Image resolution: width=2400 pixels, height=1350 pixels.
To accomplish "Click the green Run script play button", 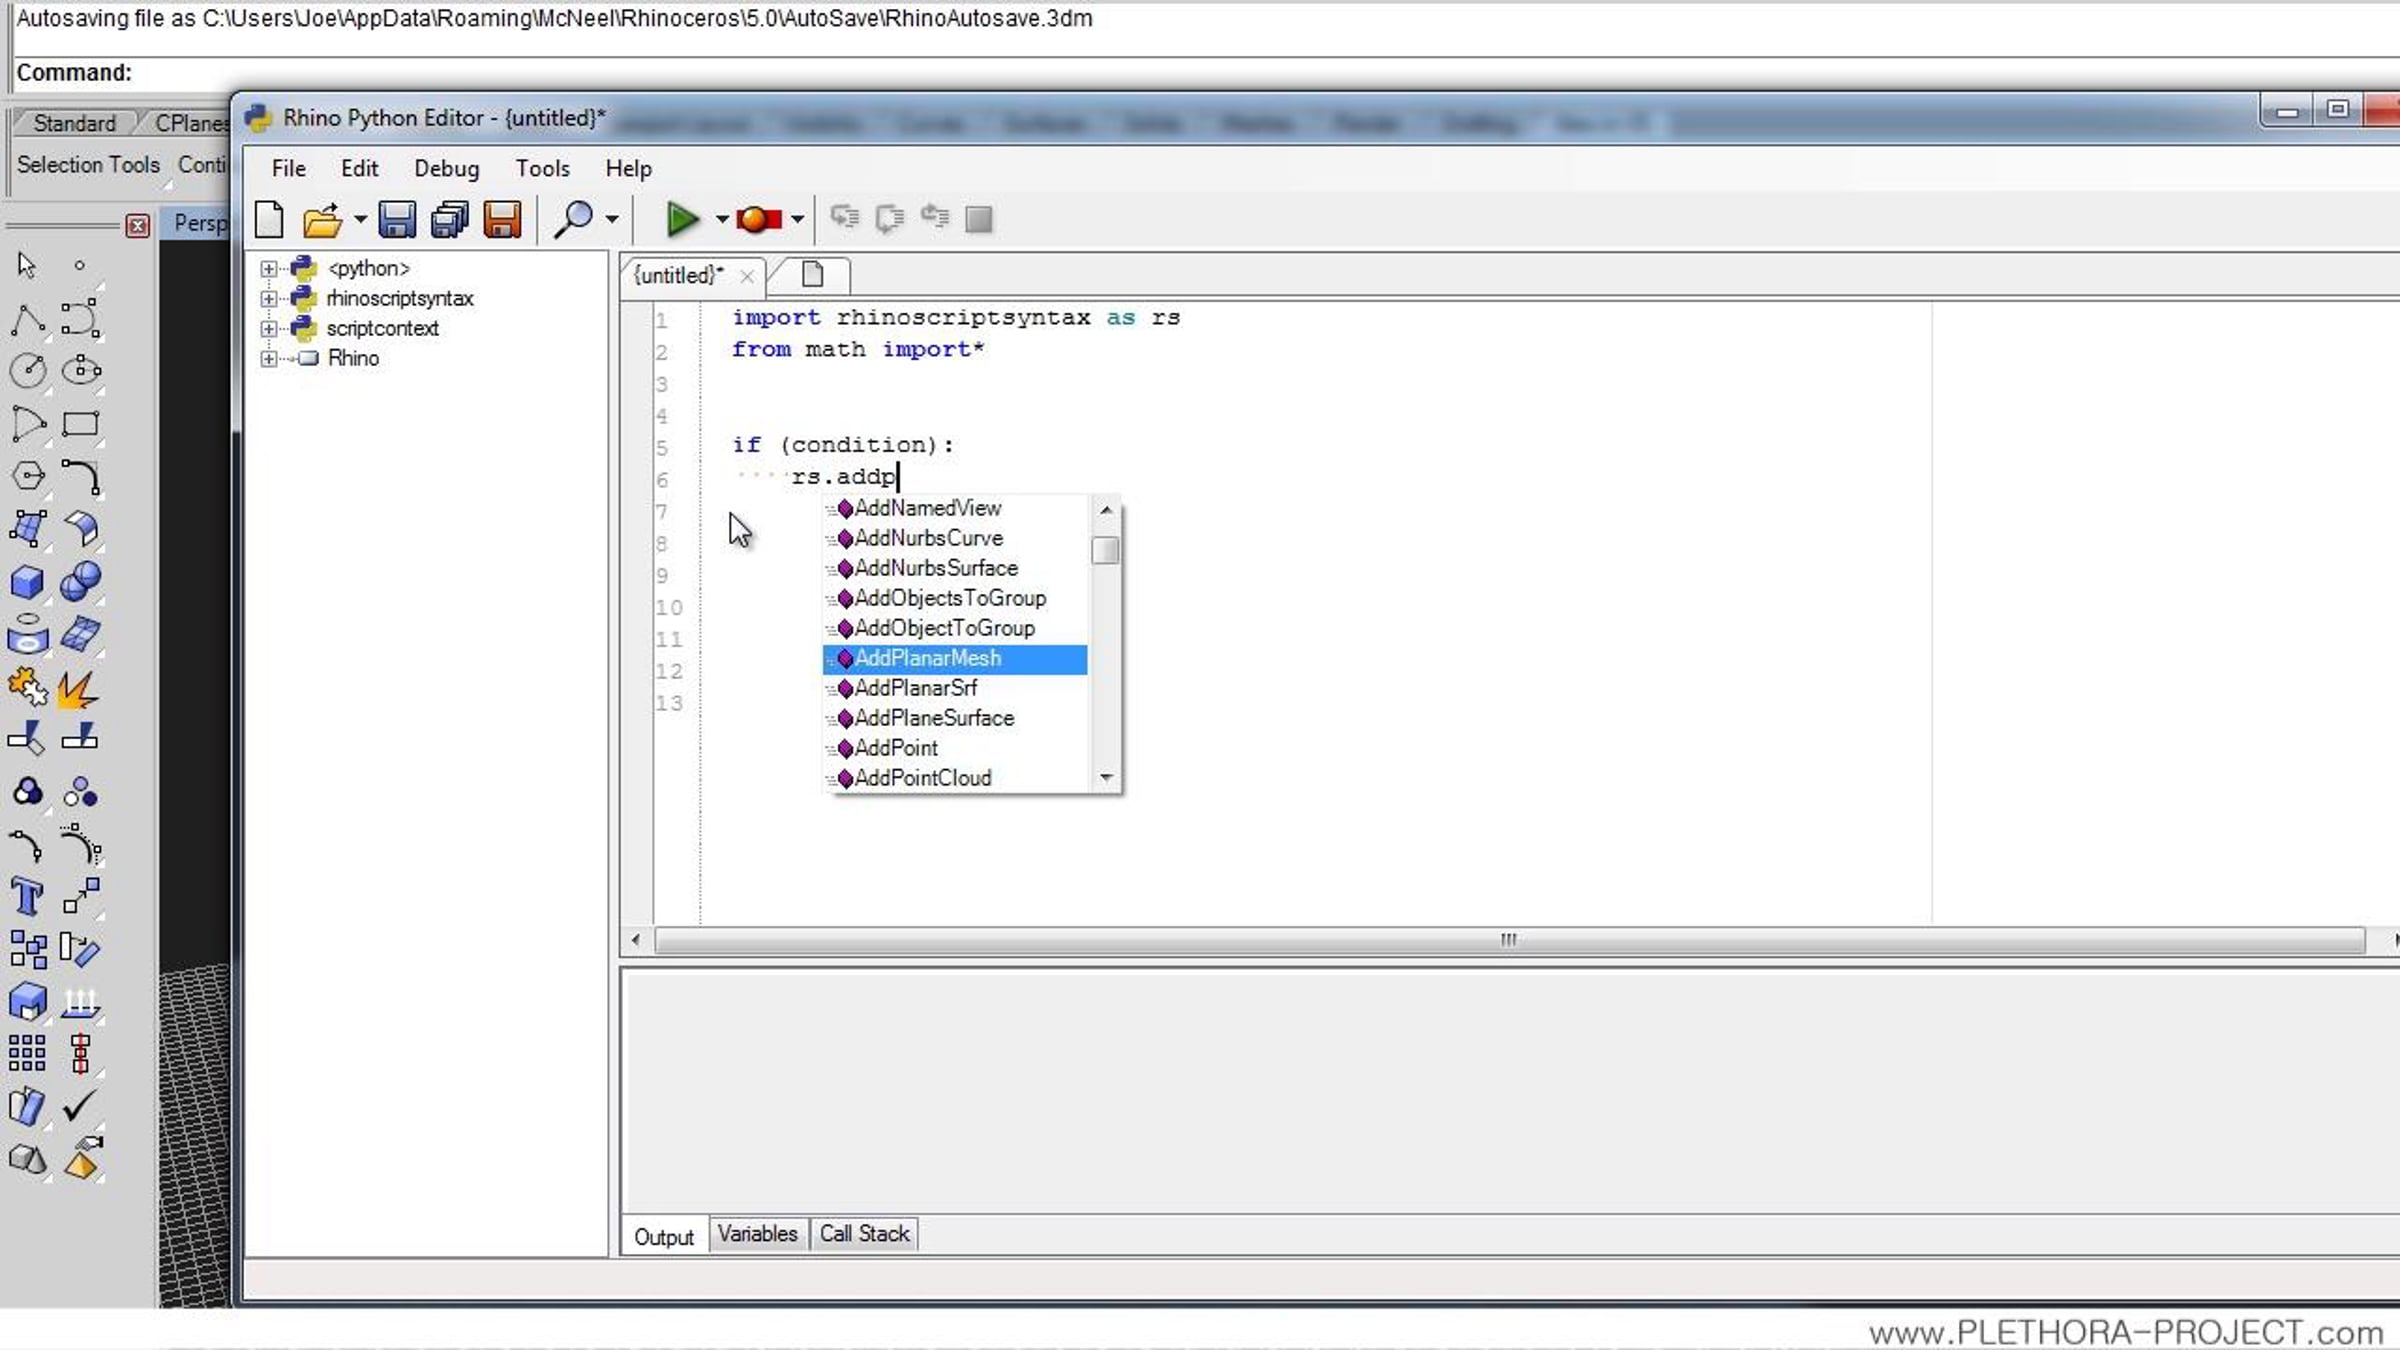I will coord(682,219).
